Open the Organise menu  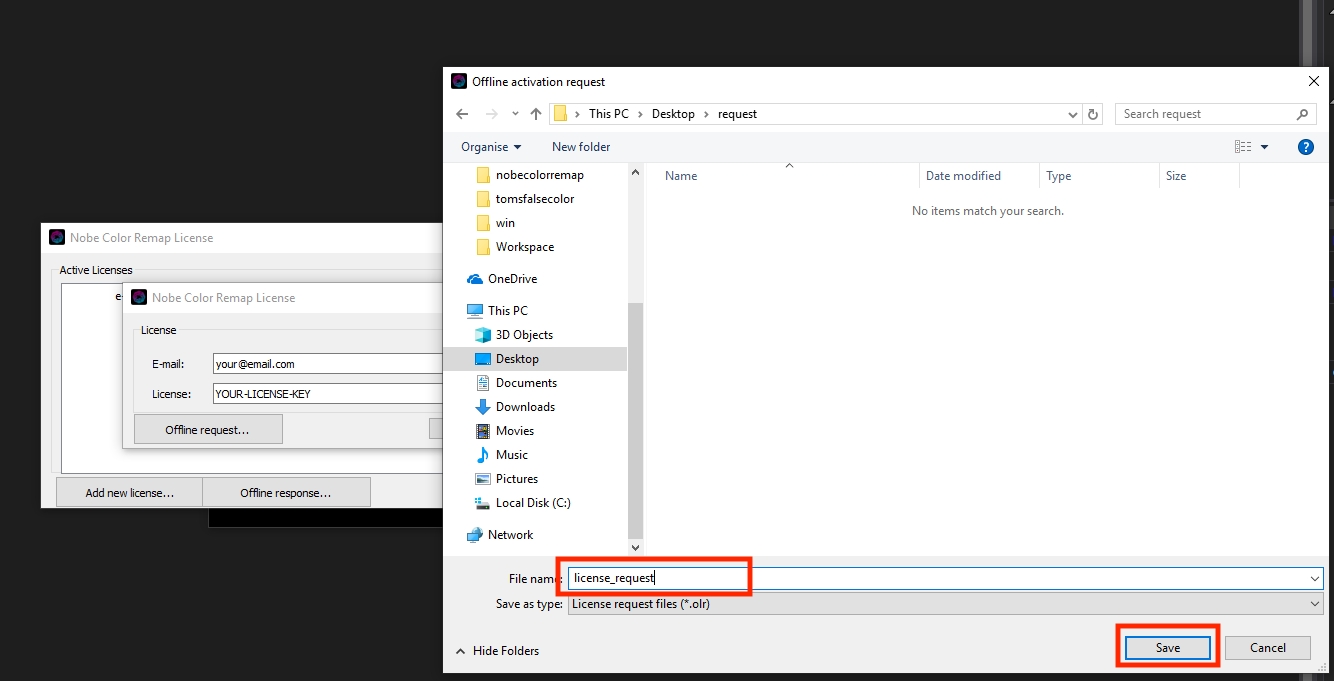click(491, 147)
